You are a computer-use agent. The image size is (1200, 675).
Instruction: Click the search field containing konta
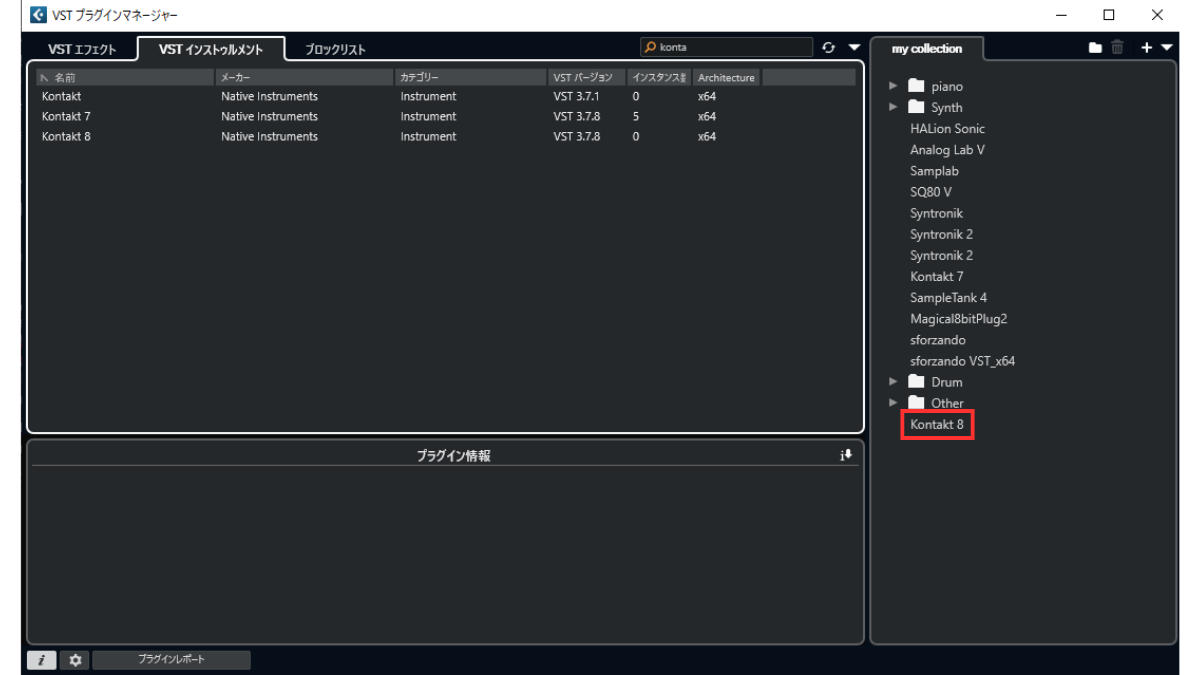pos(733,47)
